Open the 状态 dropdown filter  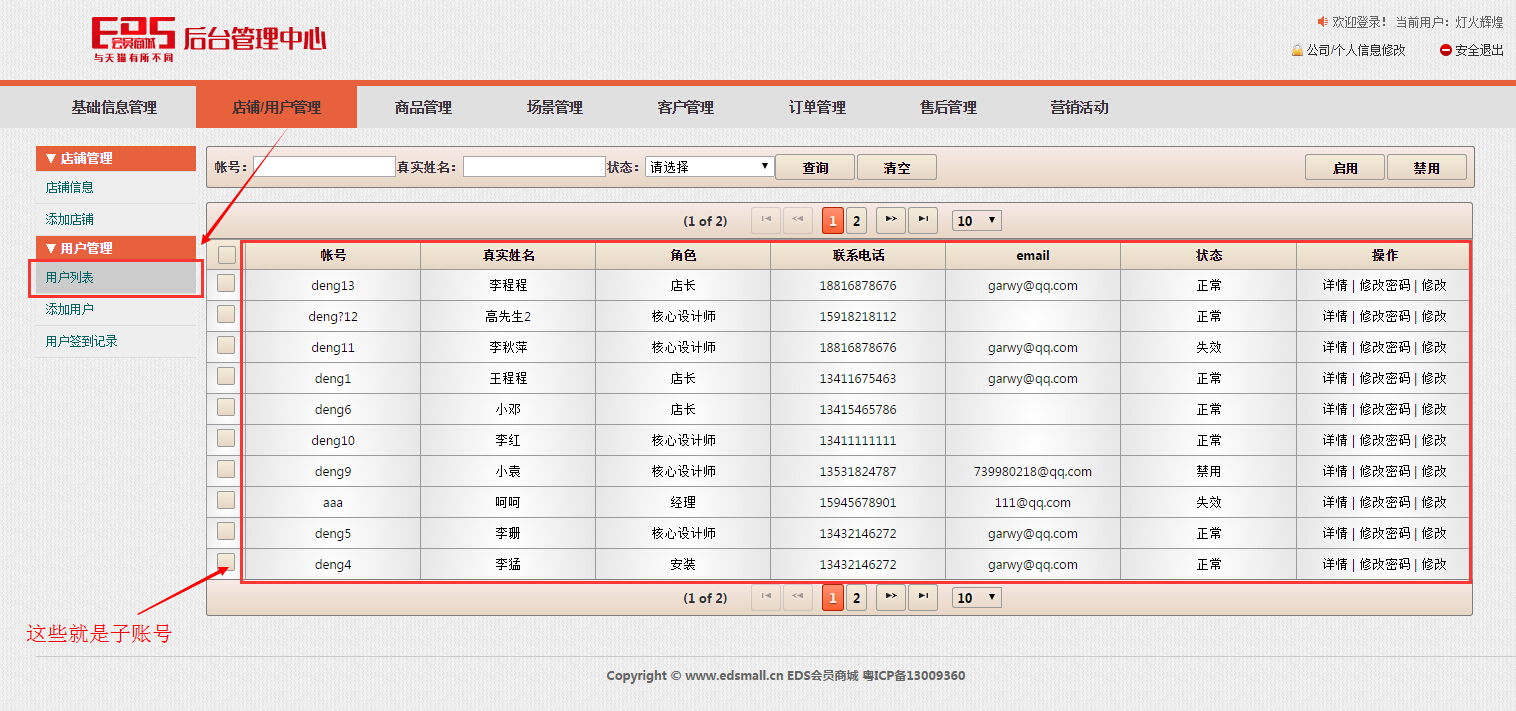709,167
